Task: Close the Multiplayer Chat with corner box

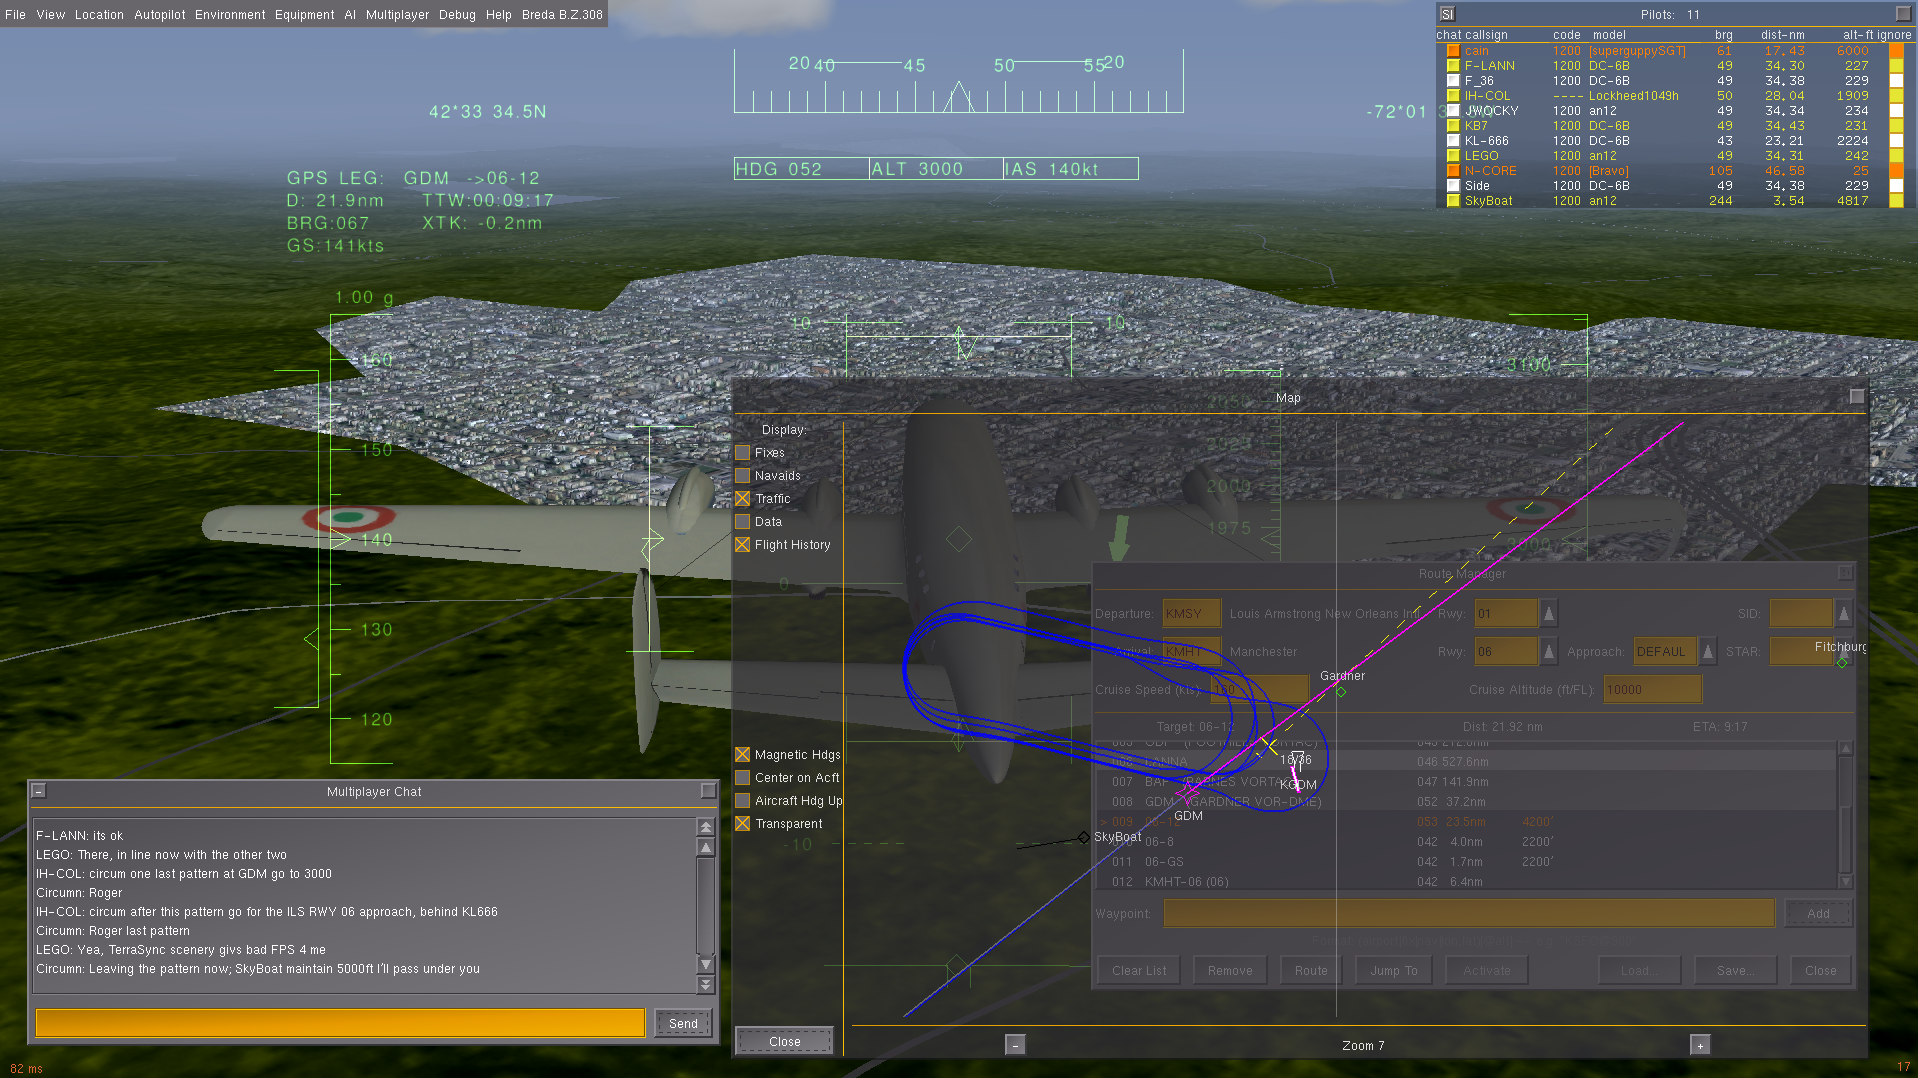Action: pyautogui.click(x=708, y=791)
